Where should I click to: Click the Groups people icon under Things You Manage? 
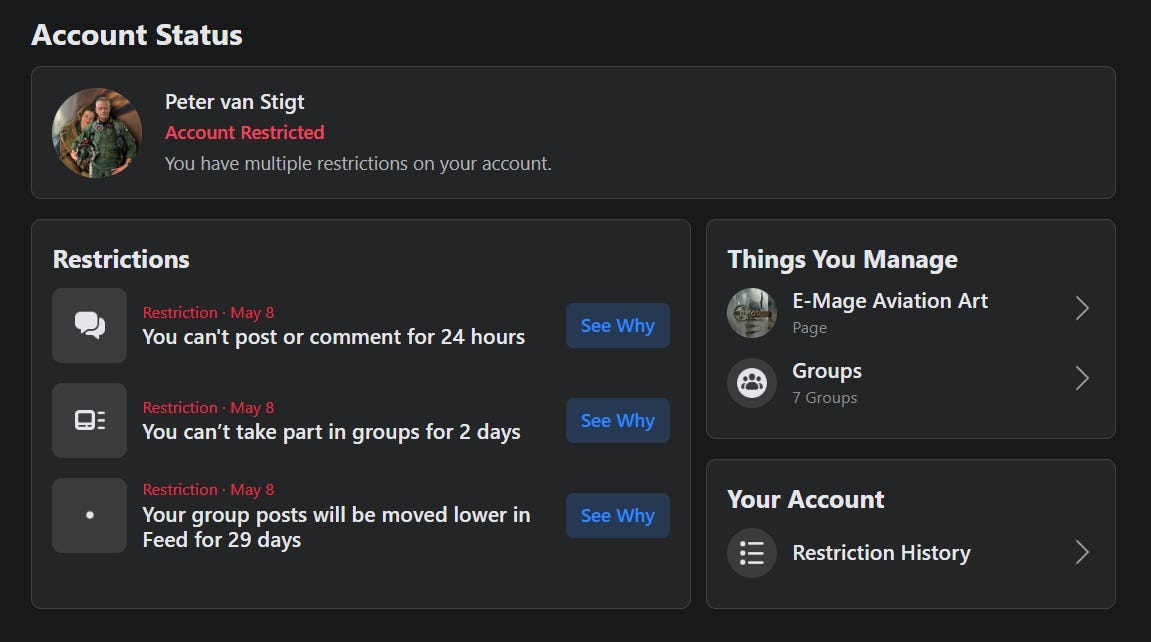[x=751, y=382]
